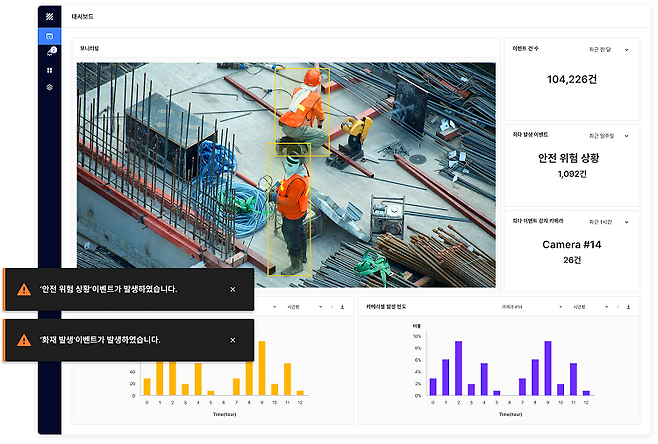Dismiss the '안전 위험 상황' notification
The height and width of the screenshot is (444, 658).
[x=233, y=289]
